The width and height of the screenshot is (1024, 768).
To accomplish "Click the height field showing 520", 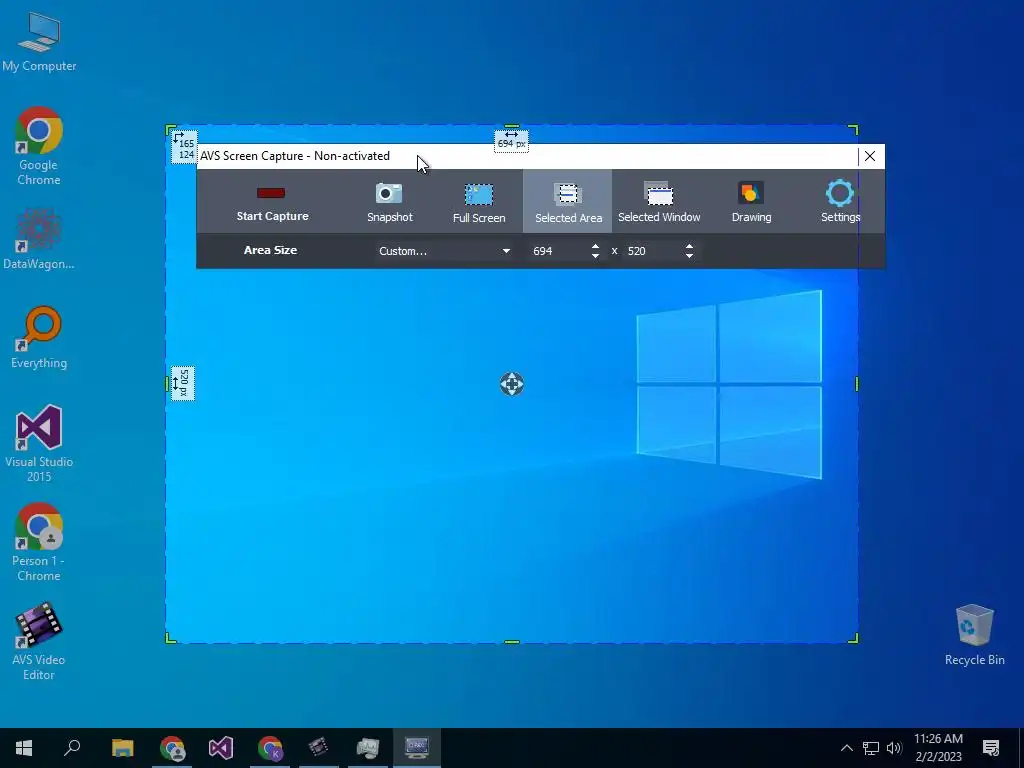I will [653, 251].
